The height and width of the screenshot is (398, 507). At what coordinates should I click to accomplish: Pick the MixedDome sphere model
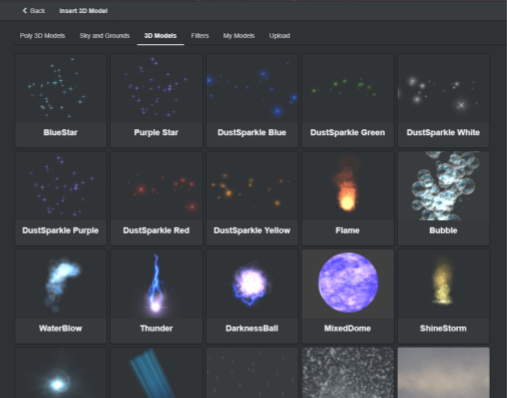point(348,296)
